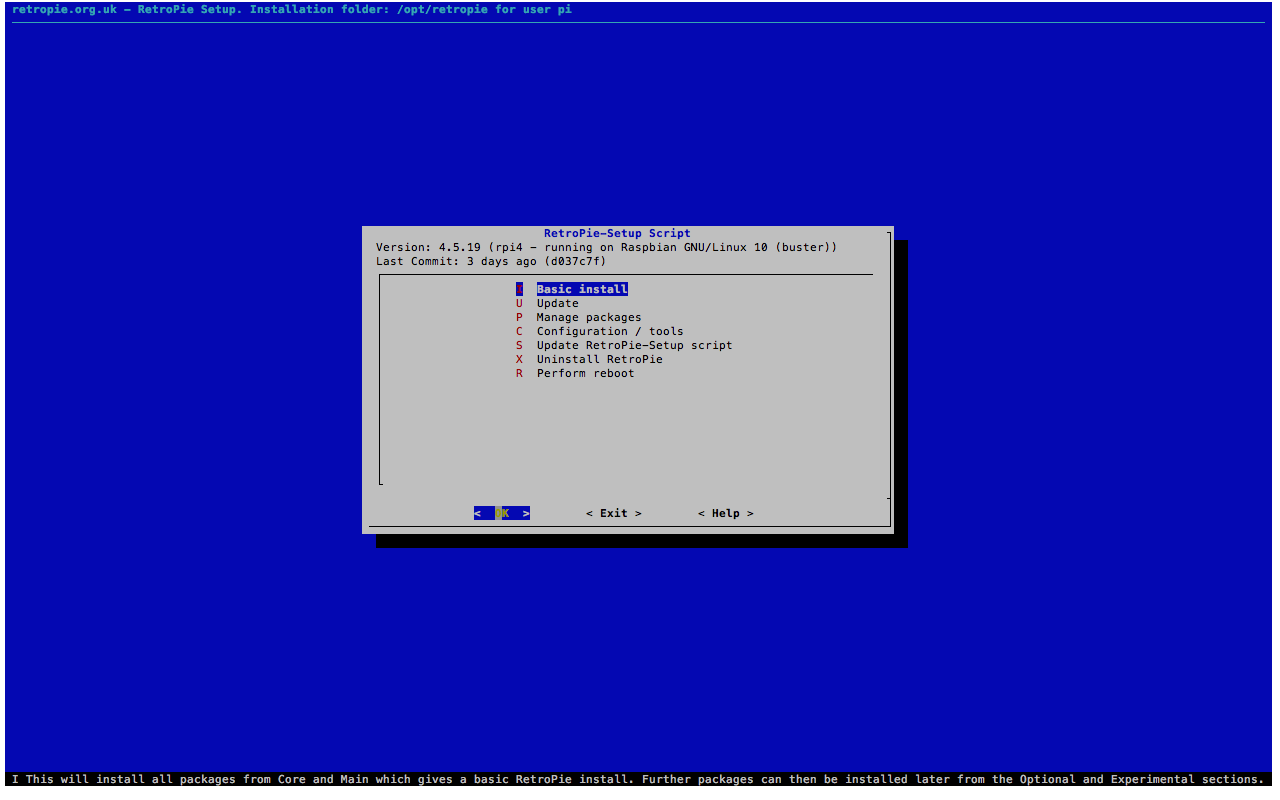This screenshot has width=1280, height=800.
Task: Choose Perform reboot entry
Action: click(575, 373)
